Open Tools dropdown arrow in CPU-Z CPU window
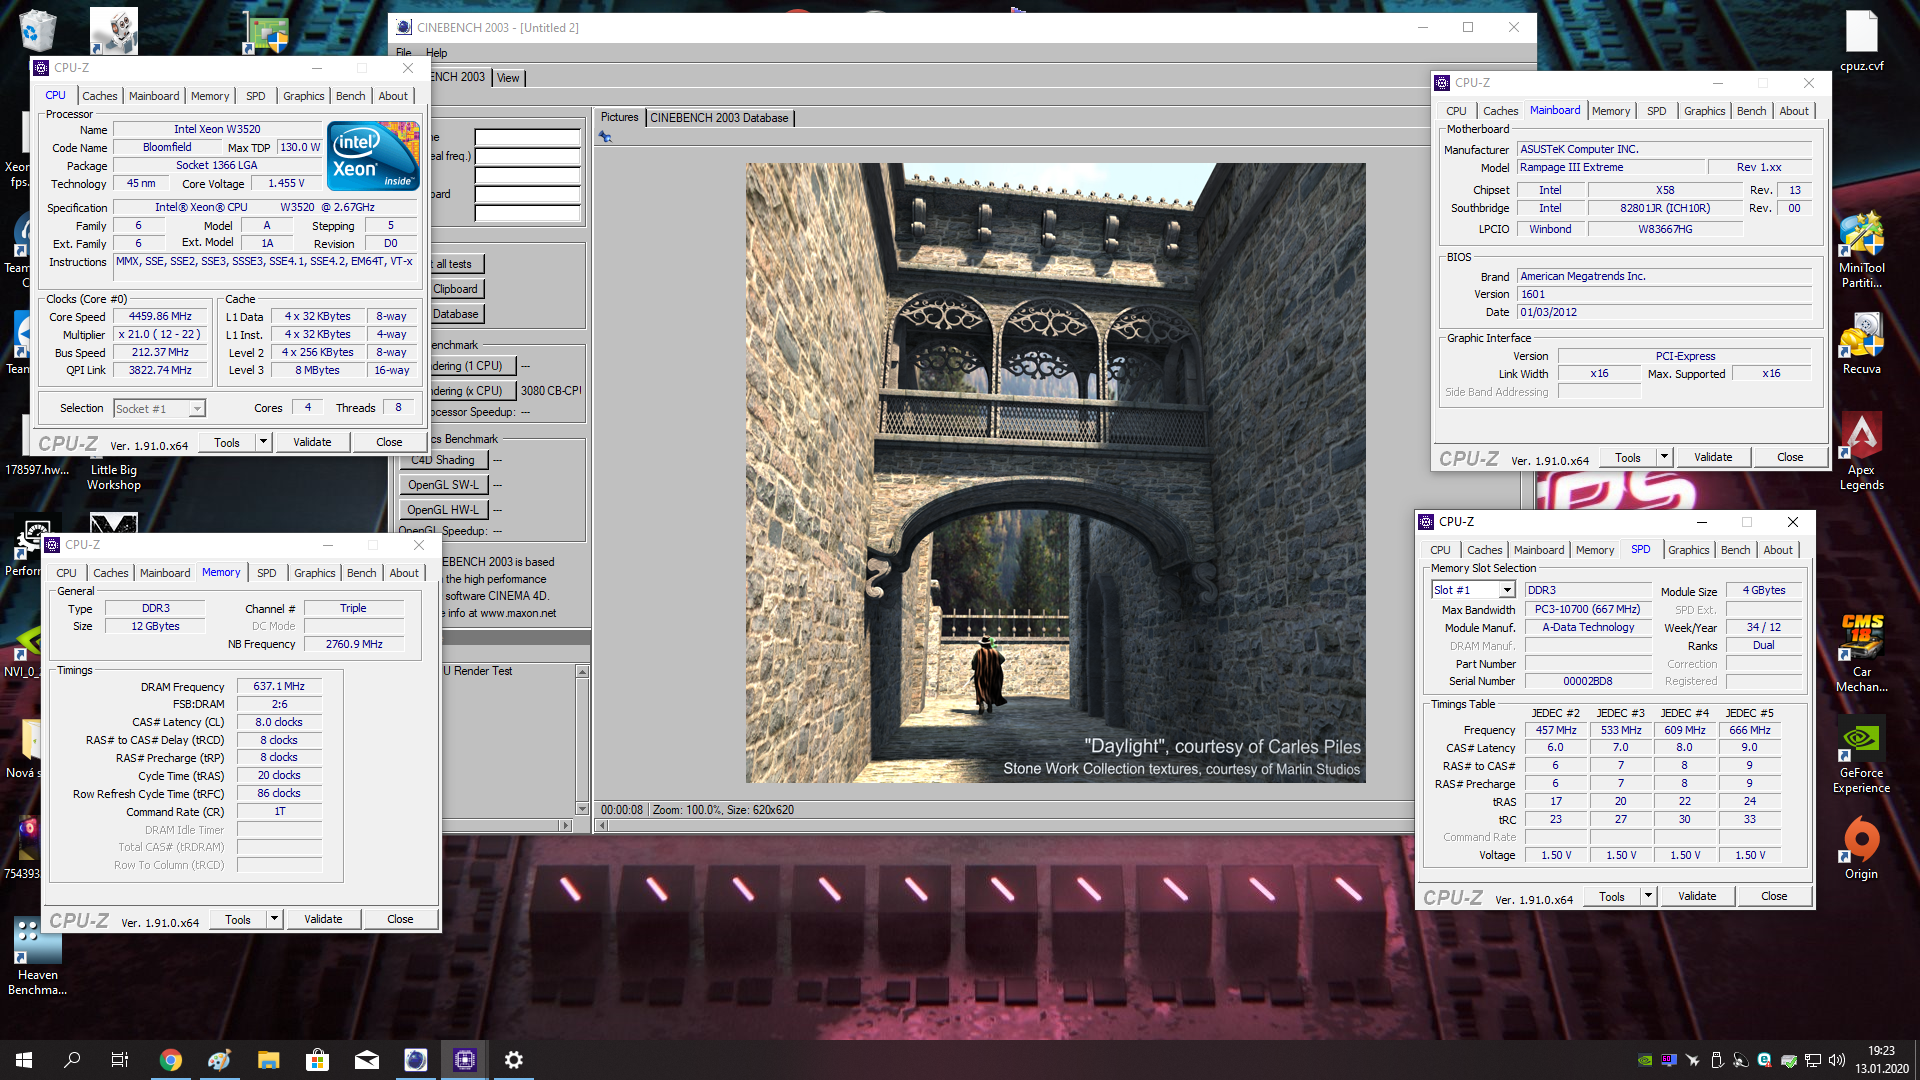 264,442
